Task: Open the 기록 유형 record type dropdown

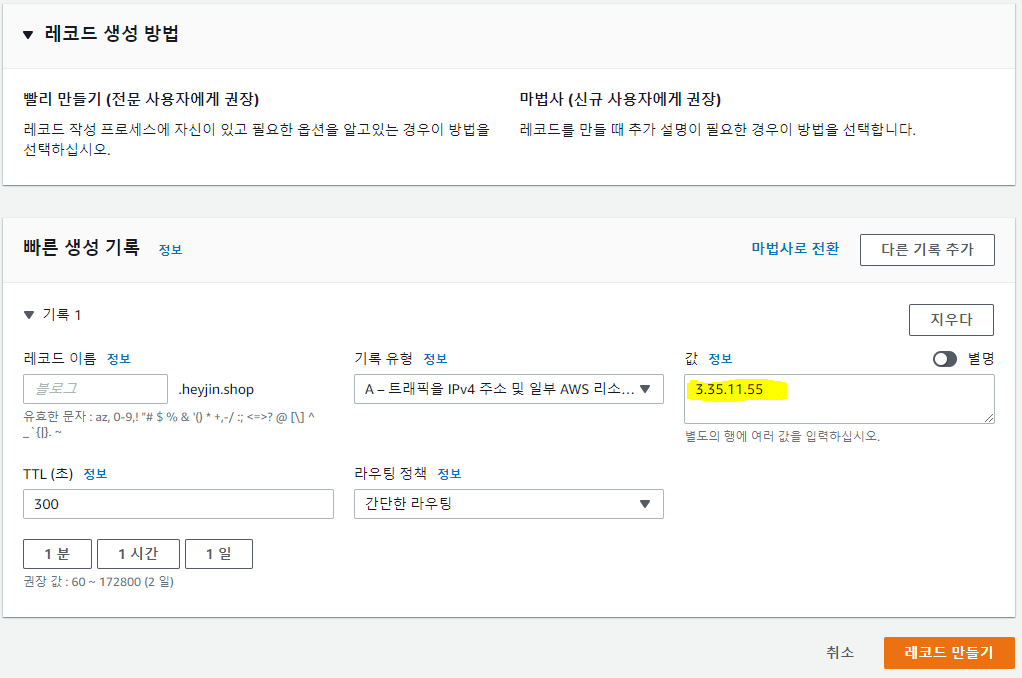Action: pyautogui.click(x=508, y=389)
